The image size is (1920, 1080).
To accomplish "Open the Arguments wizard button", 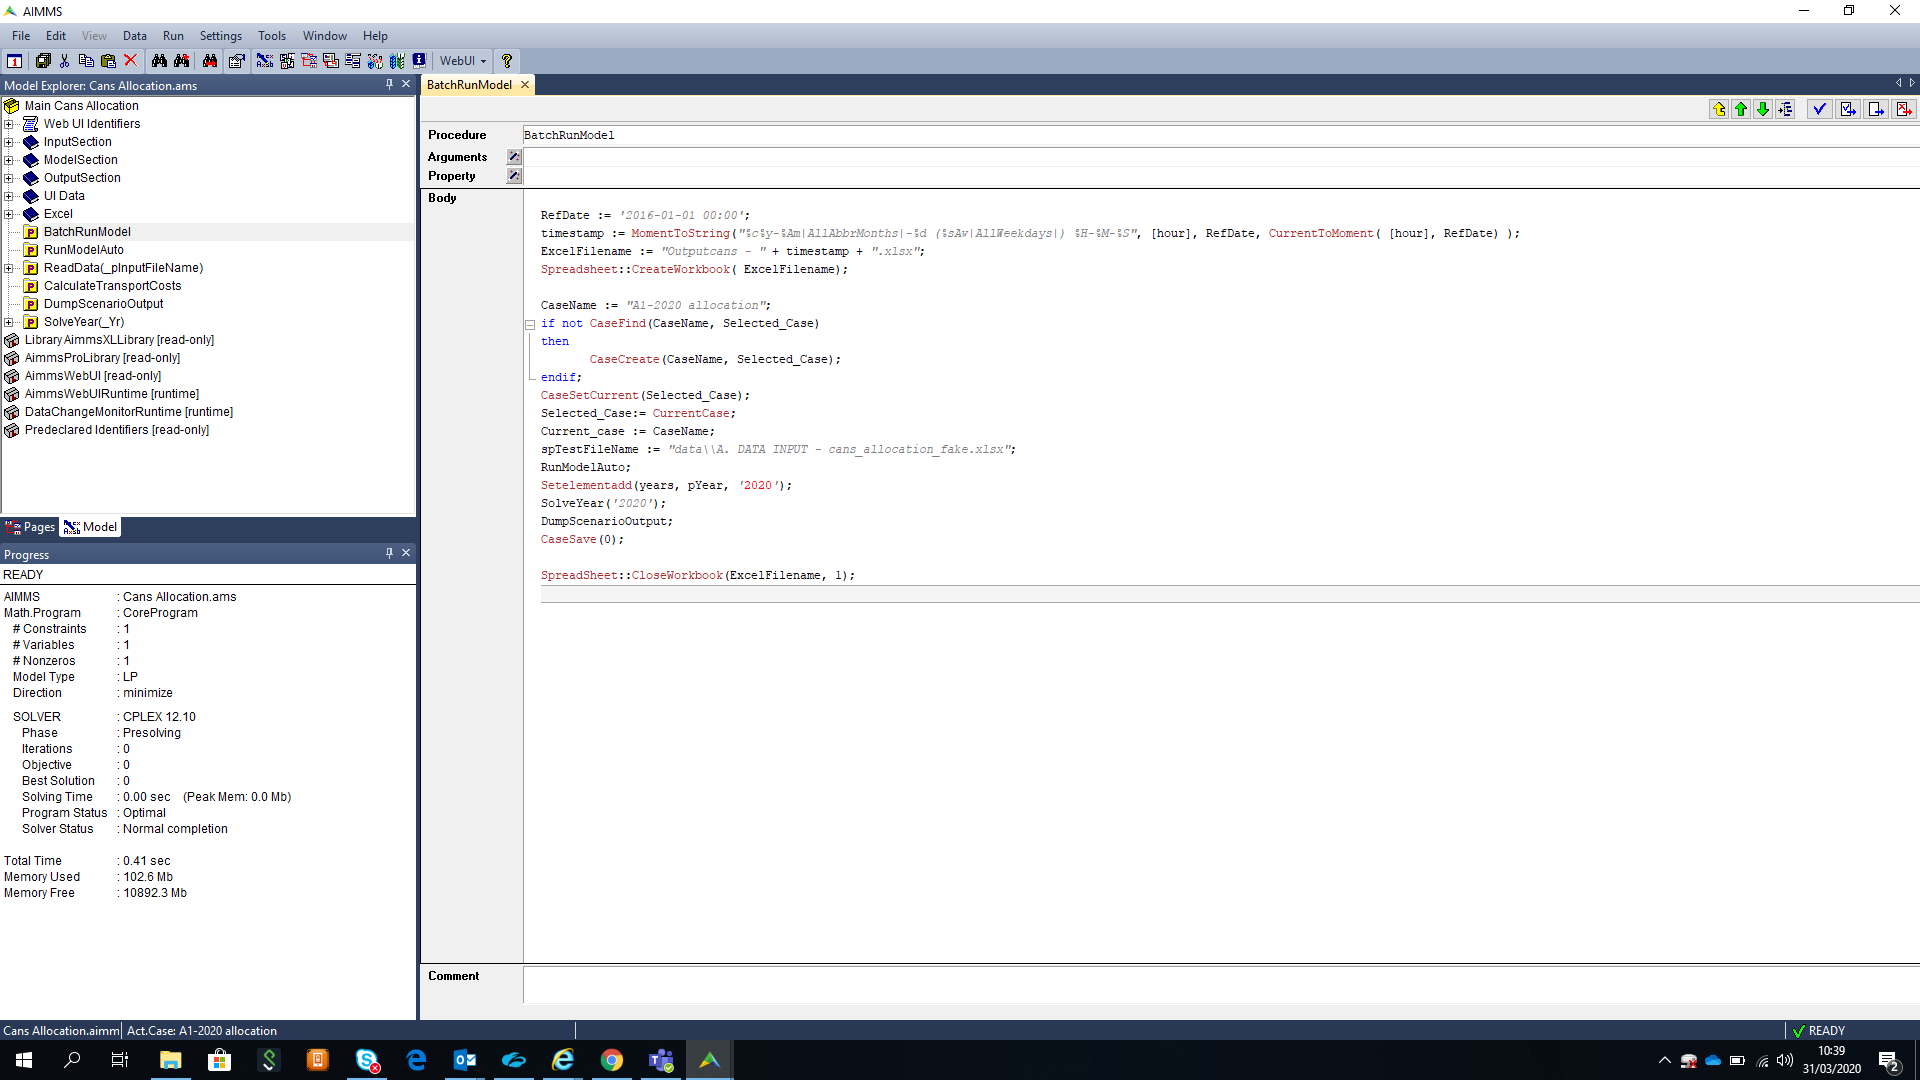I will tap(514, 157).
